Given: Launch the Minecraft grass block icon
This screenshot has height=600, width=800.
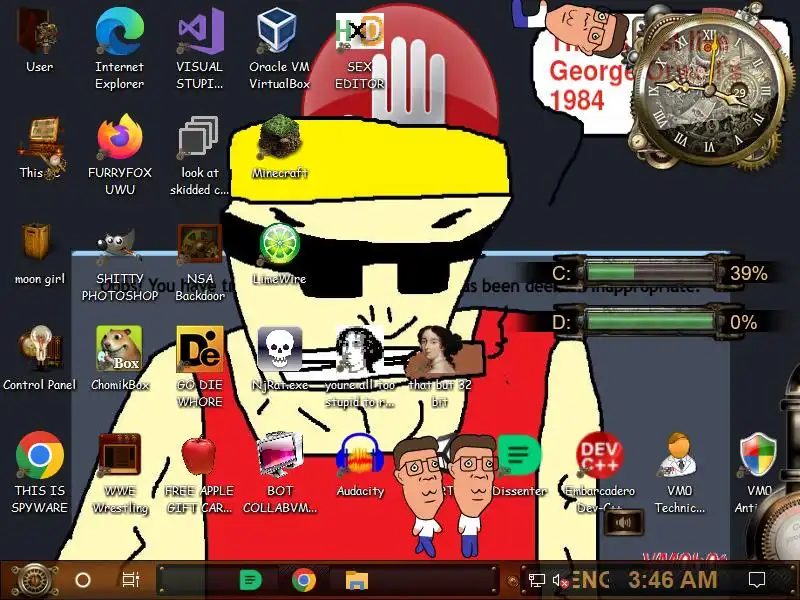Looking at the screenshot, I should pyautogui.click(x=279, y=146).
